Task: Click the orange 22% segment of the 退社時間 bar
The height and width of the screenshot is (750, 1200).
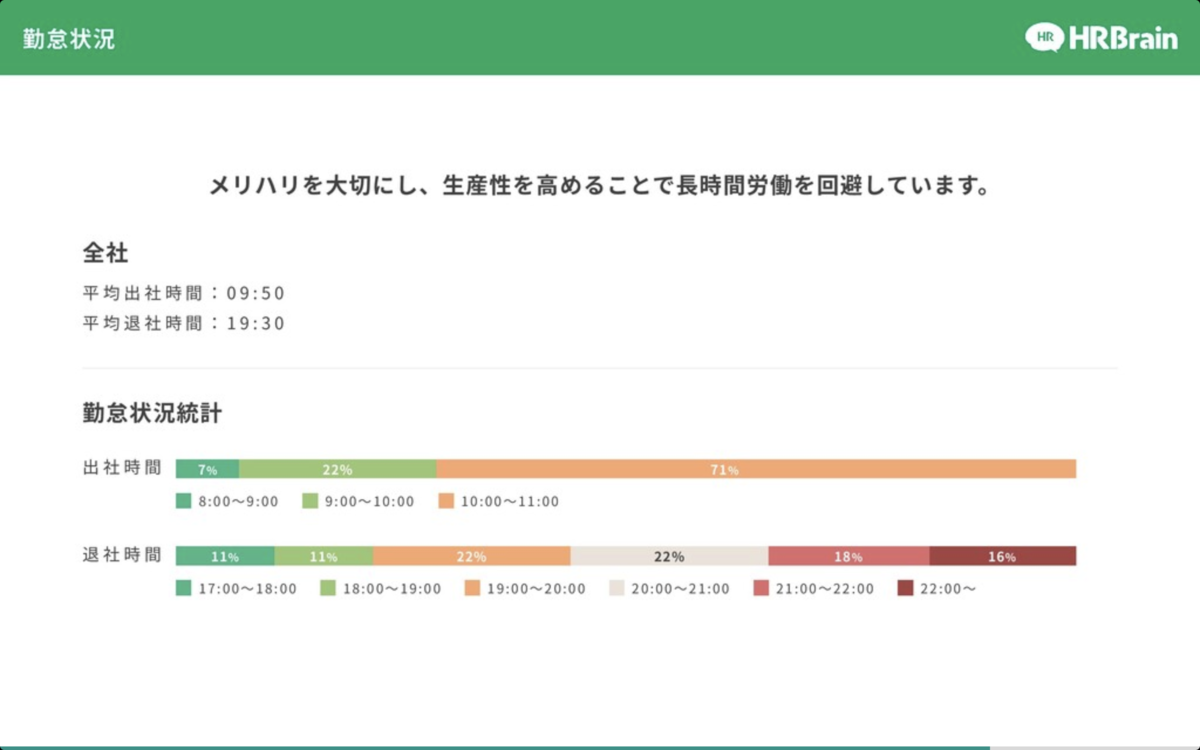Action: point(472,556)
